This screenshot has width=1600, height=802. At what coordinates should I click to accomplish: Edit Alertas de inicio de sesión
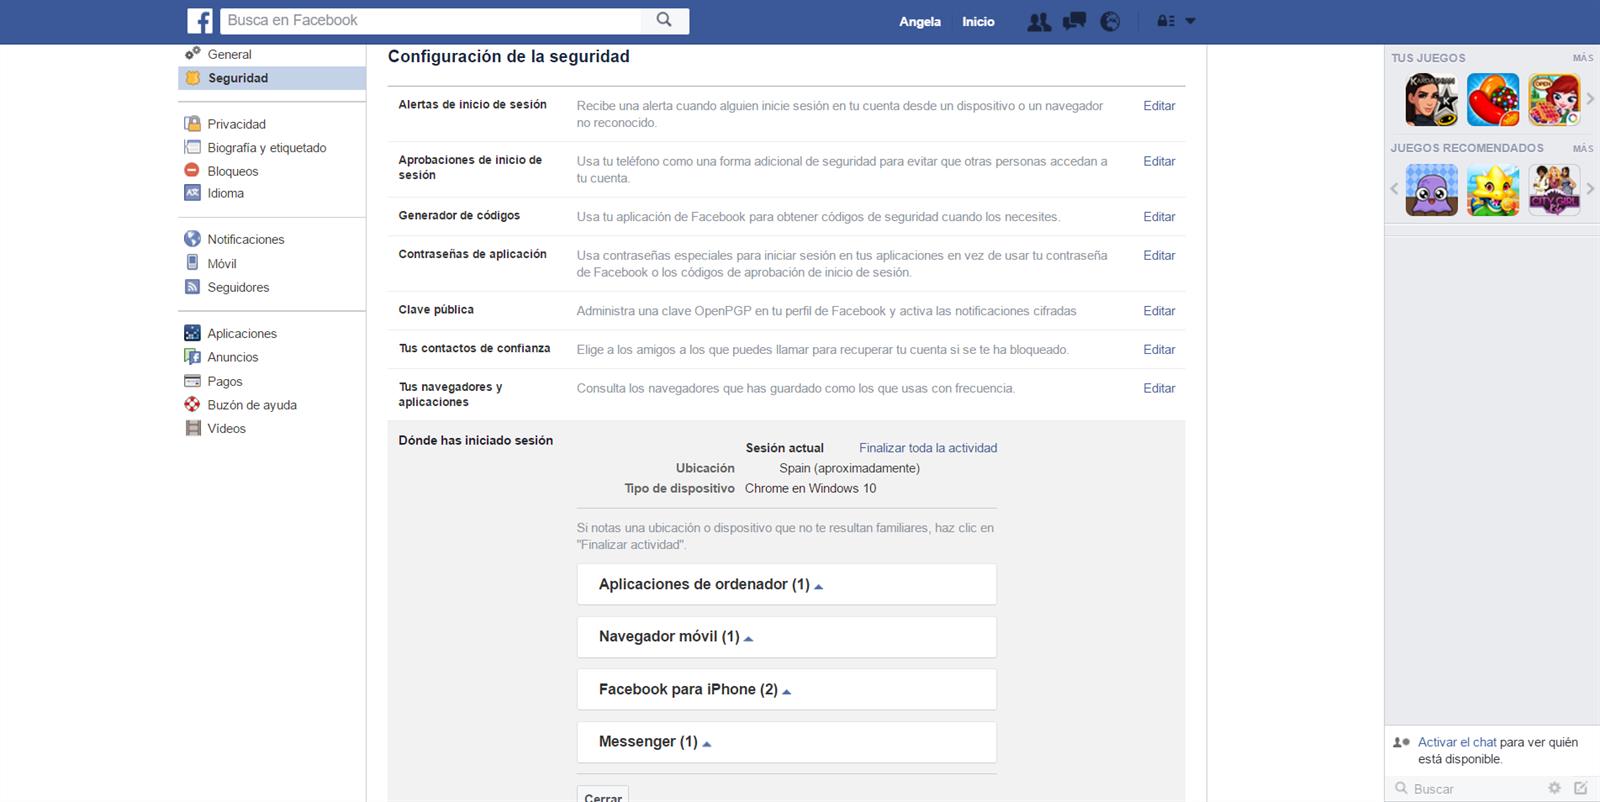pos(1159,105)
